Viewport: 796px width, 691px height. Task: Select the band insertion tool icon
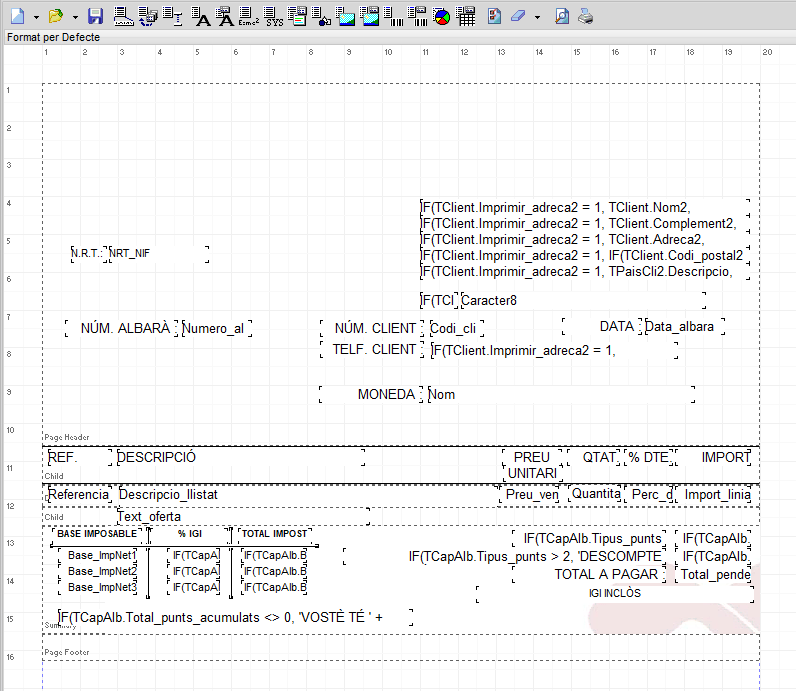[123, 16]
